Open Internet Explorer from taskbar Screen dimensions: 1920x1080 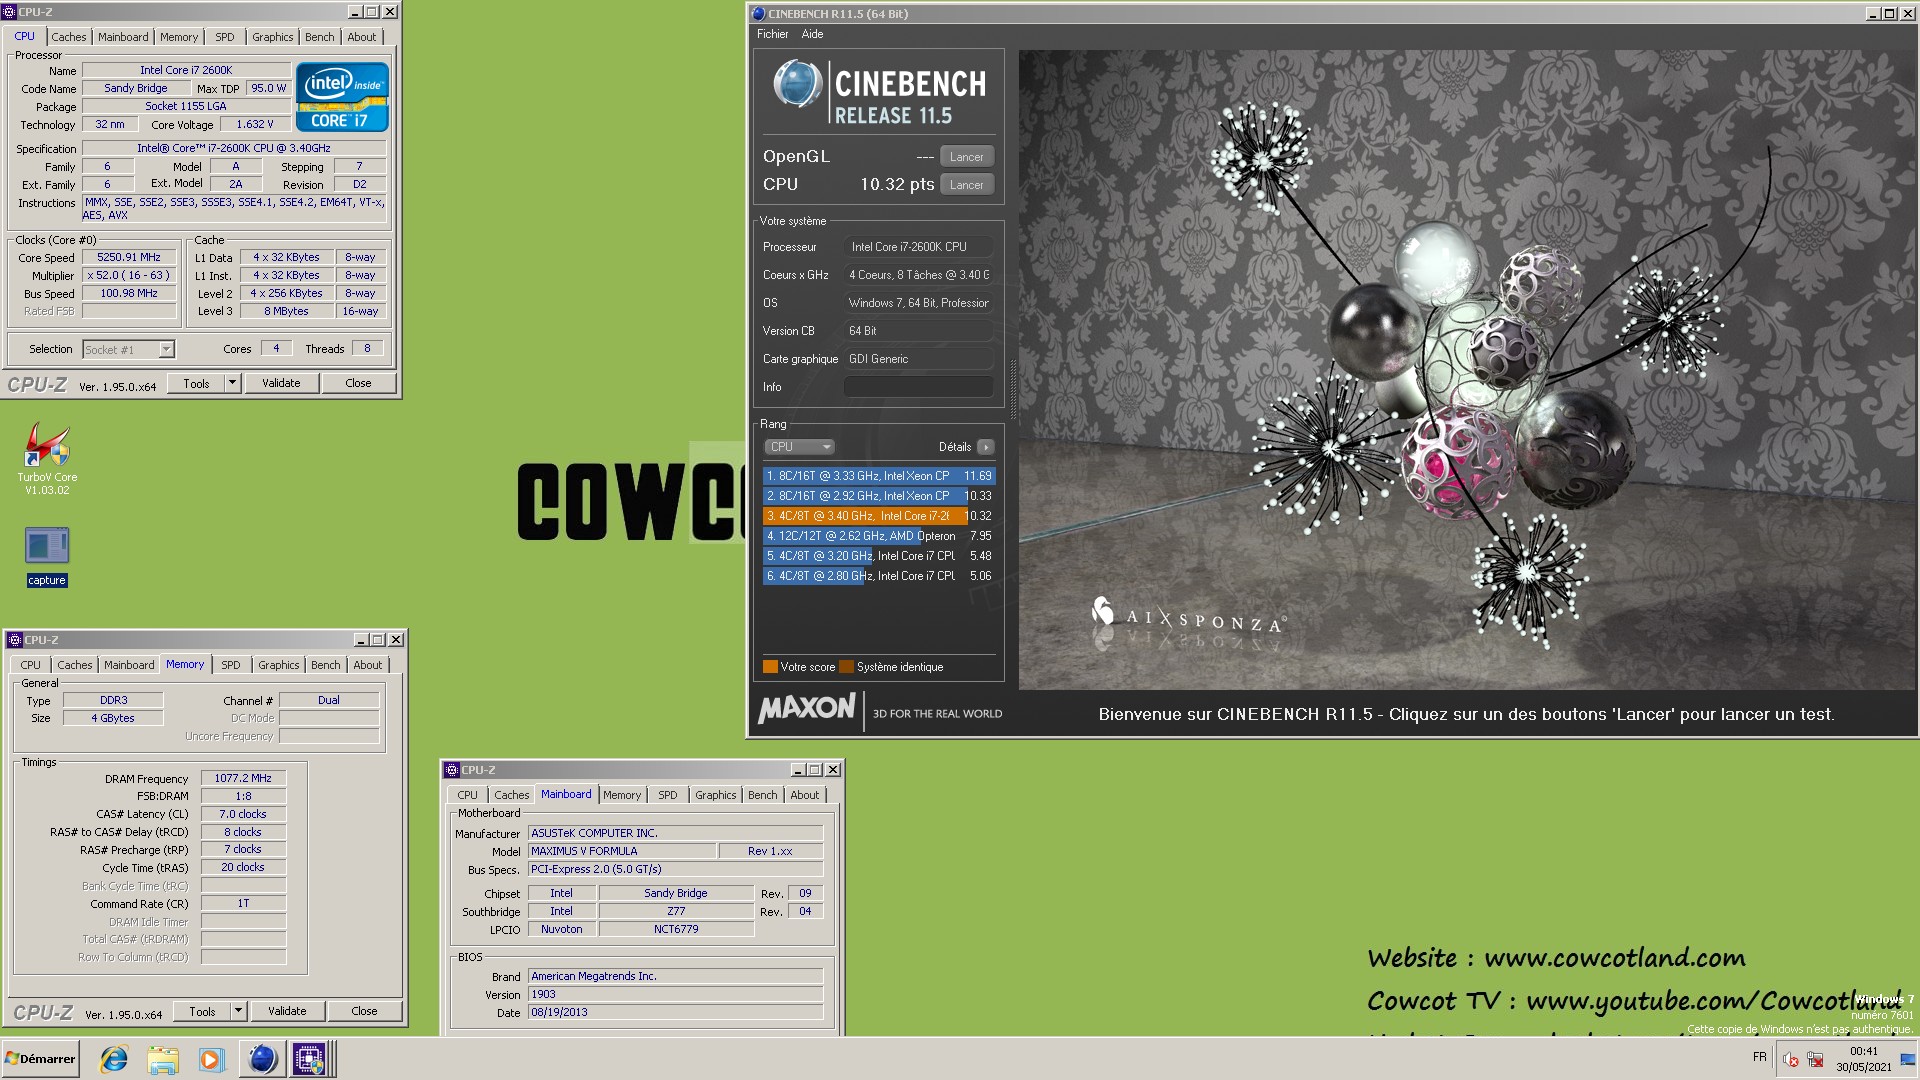pos(114,1059)
